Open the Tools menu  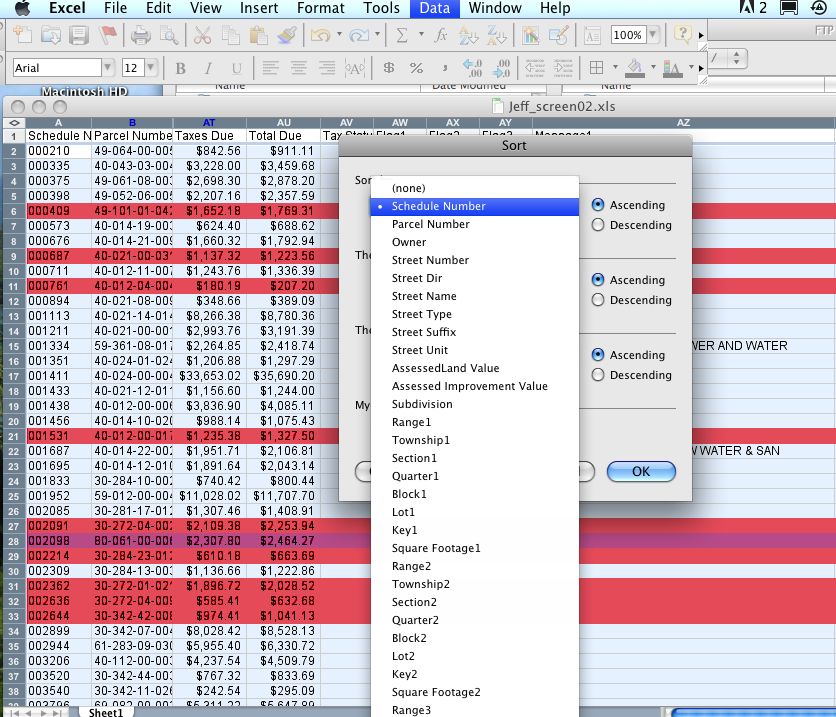coord(381,8)
